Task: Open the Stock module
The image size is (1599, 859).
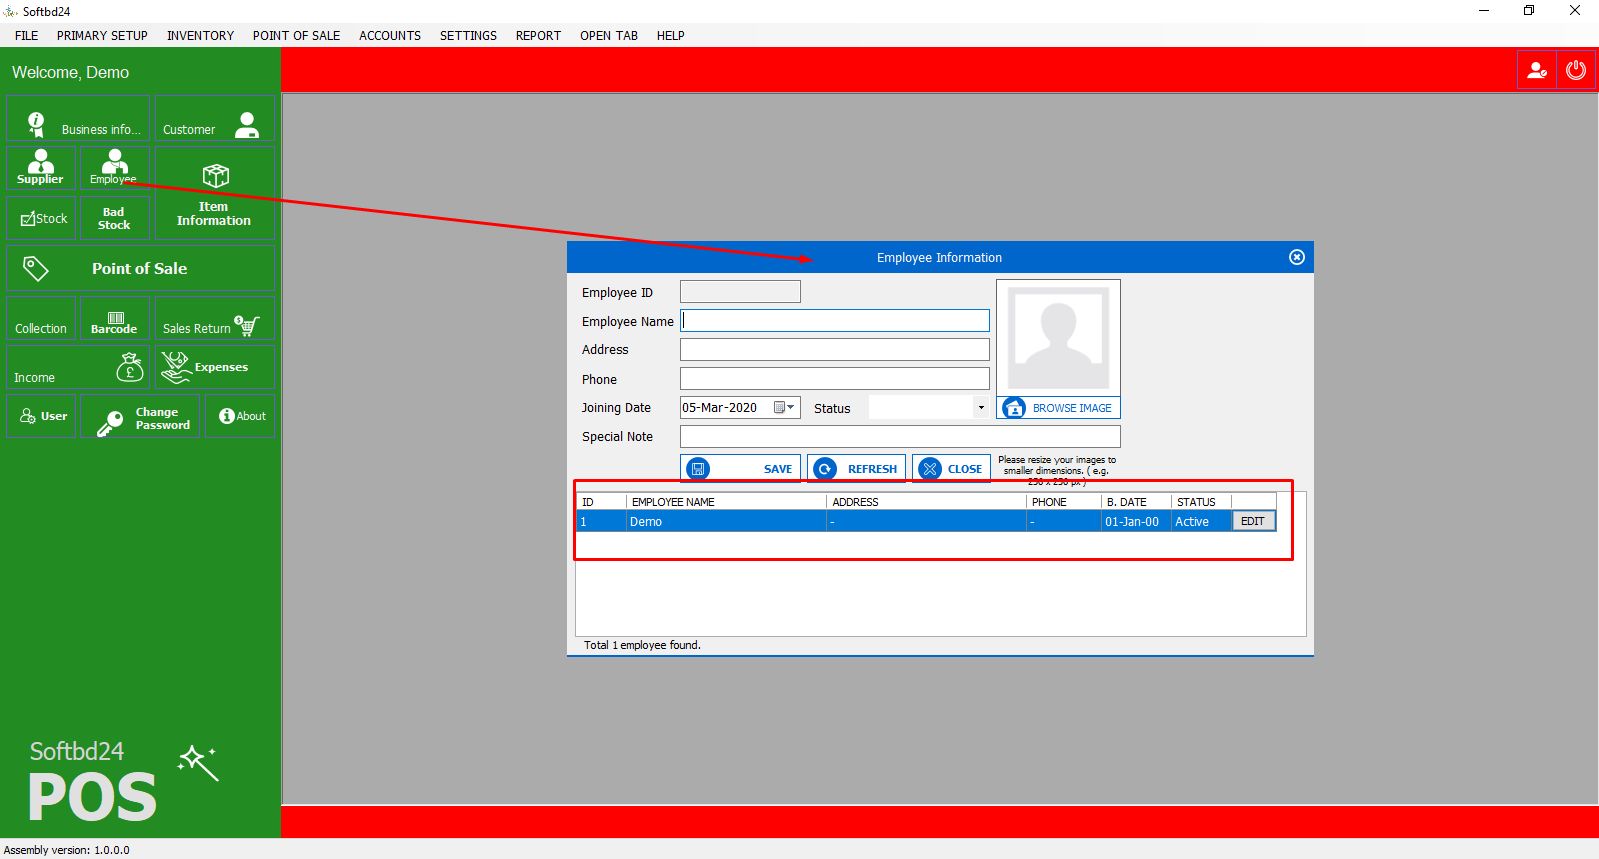Action: 41,218
